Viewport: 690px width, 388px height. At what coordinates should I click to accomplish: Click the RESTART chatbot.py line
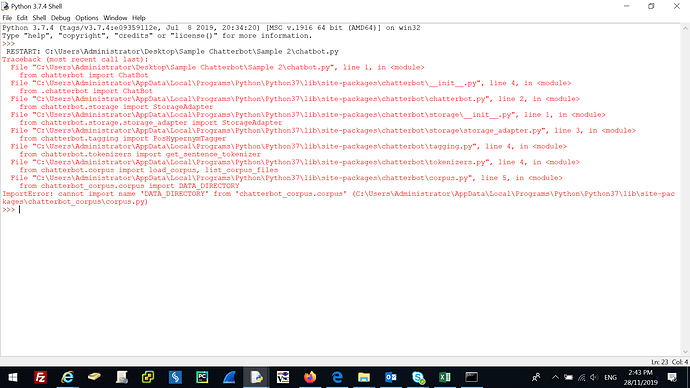(172, 51)
